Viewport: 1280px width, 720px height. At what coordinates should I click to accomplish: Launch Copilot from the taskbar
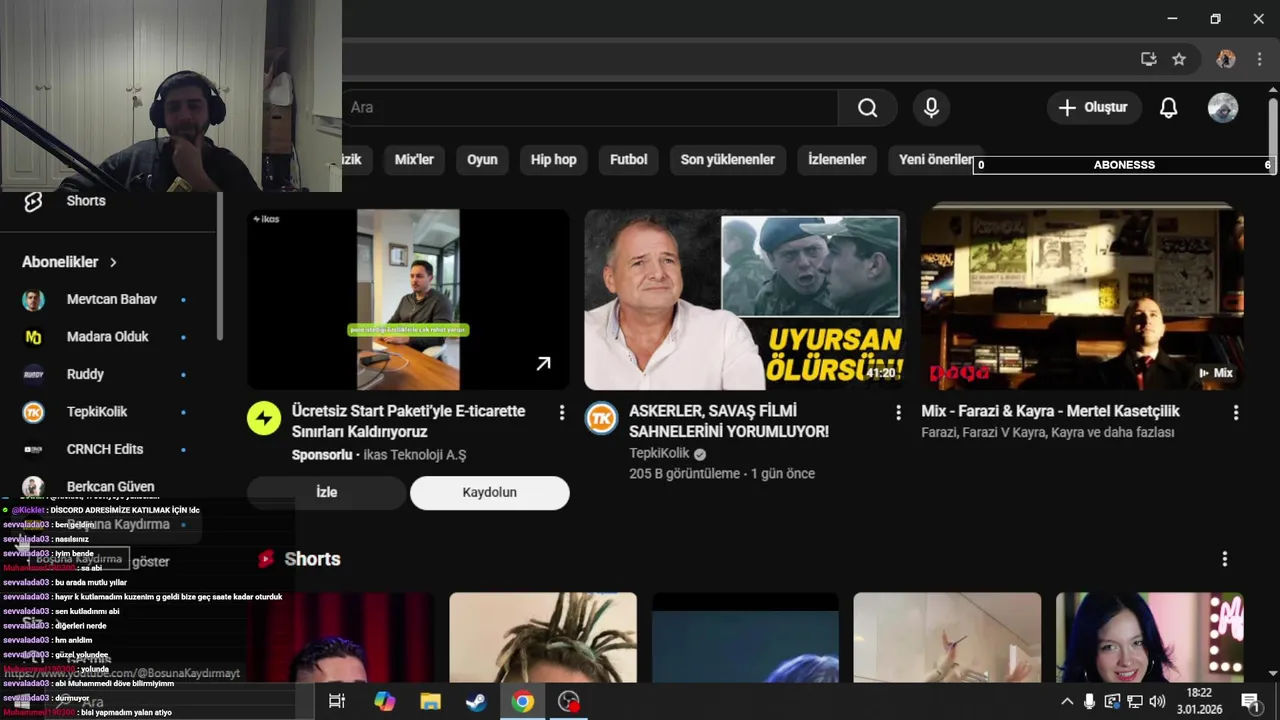384,702
